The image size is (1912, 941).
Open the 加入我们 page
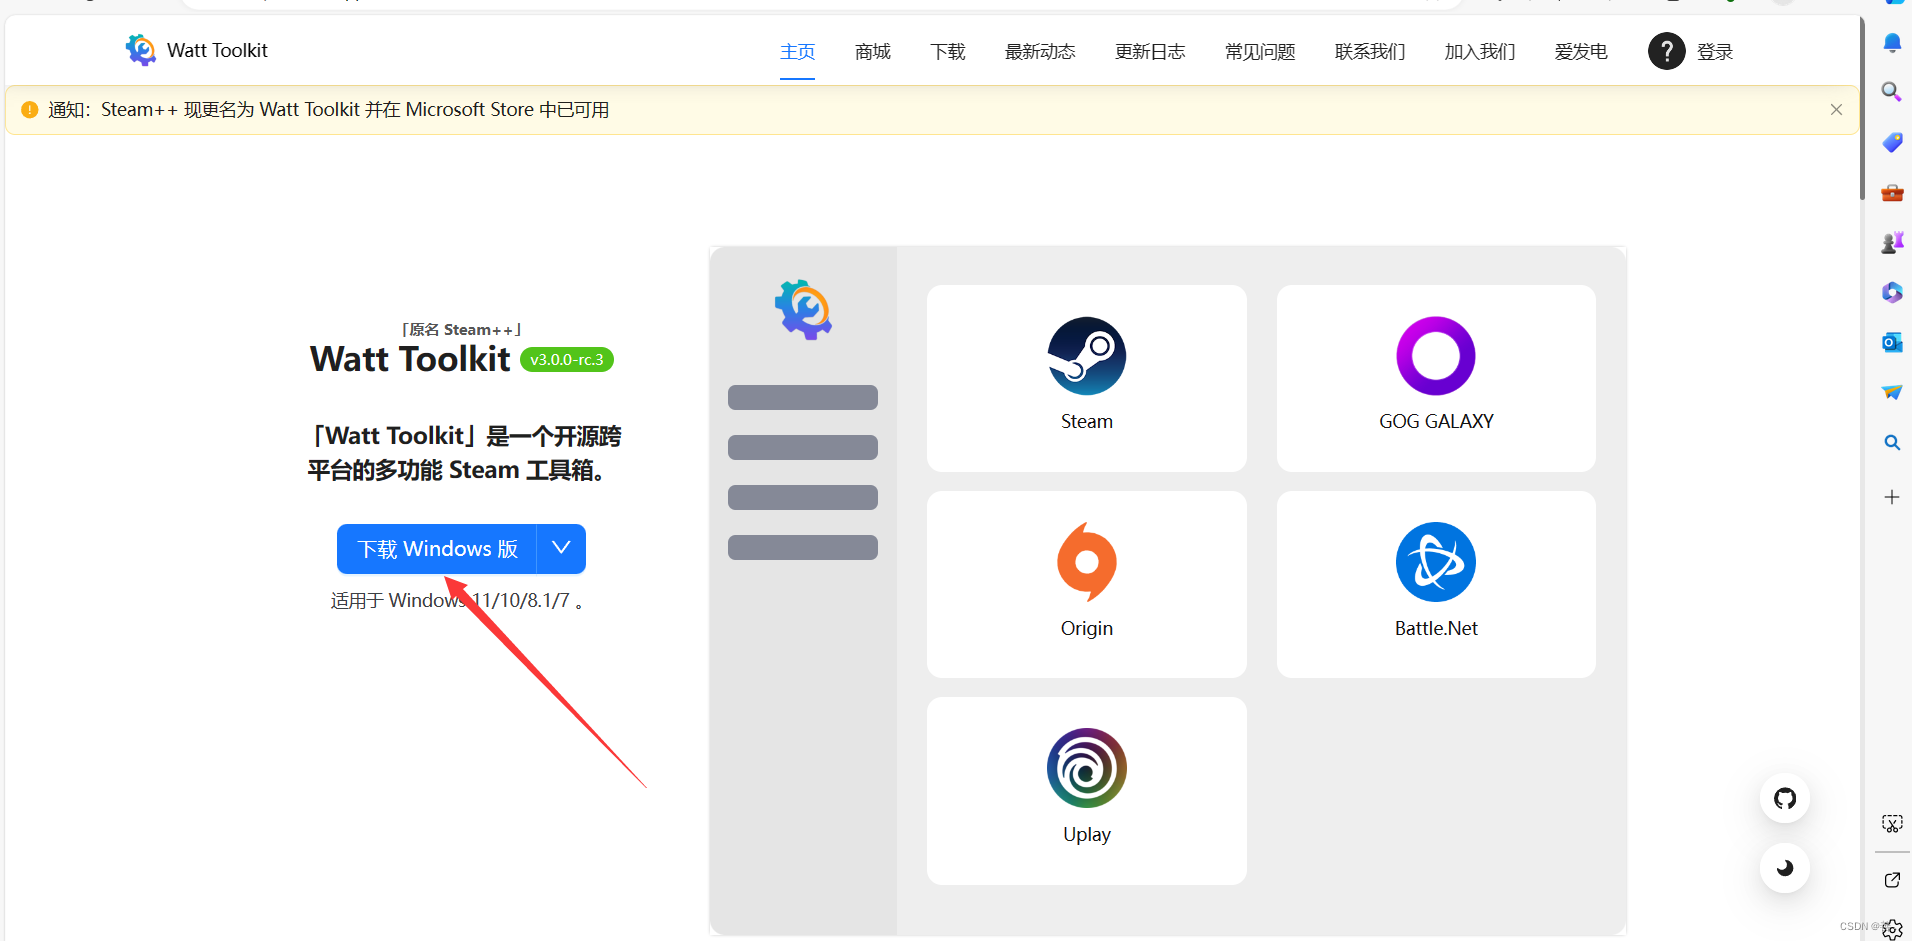pos(1480,51)
